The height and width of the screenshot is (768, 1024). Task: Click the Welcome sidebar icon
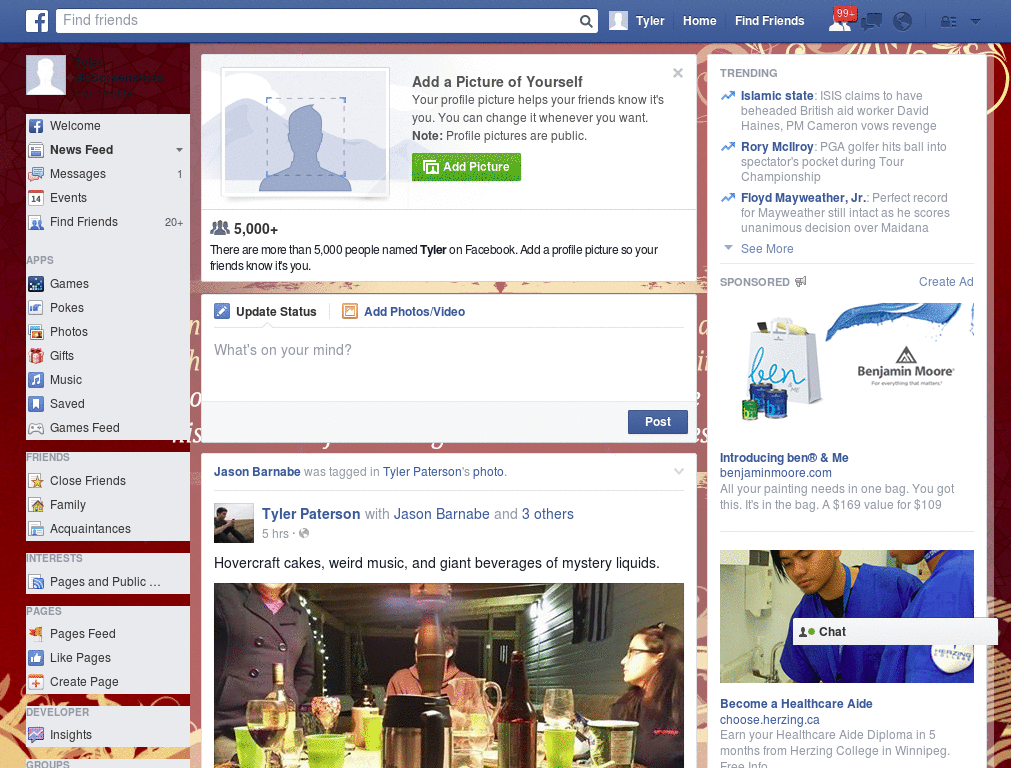click(36, 126)
